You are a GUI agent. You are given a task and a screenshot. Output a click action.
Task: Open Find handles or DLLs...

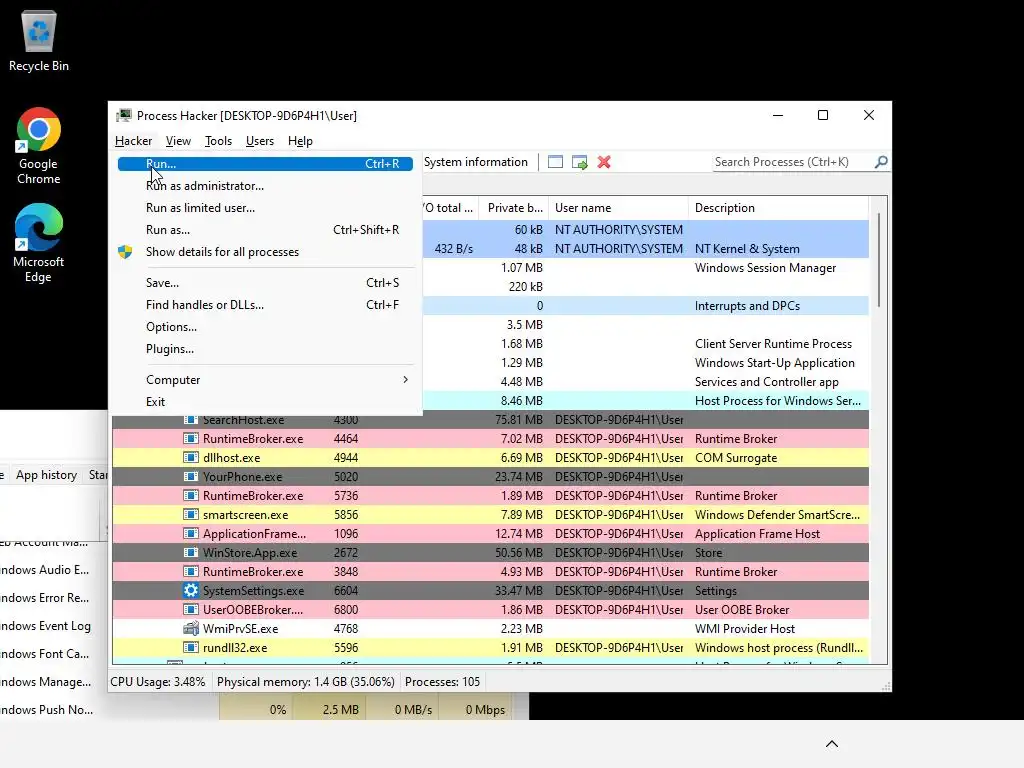(265, 305)
